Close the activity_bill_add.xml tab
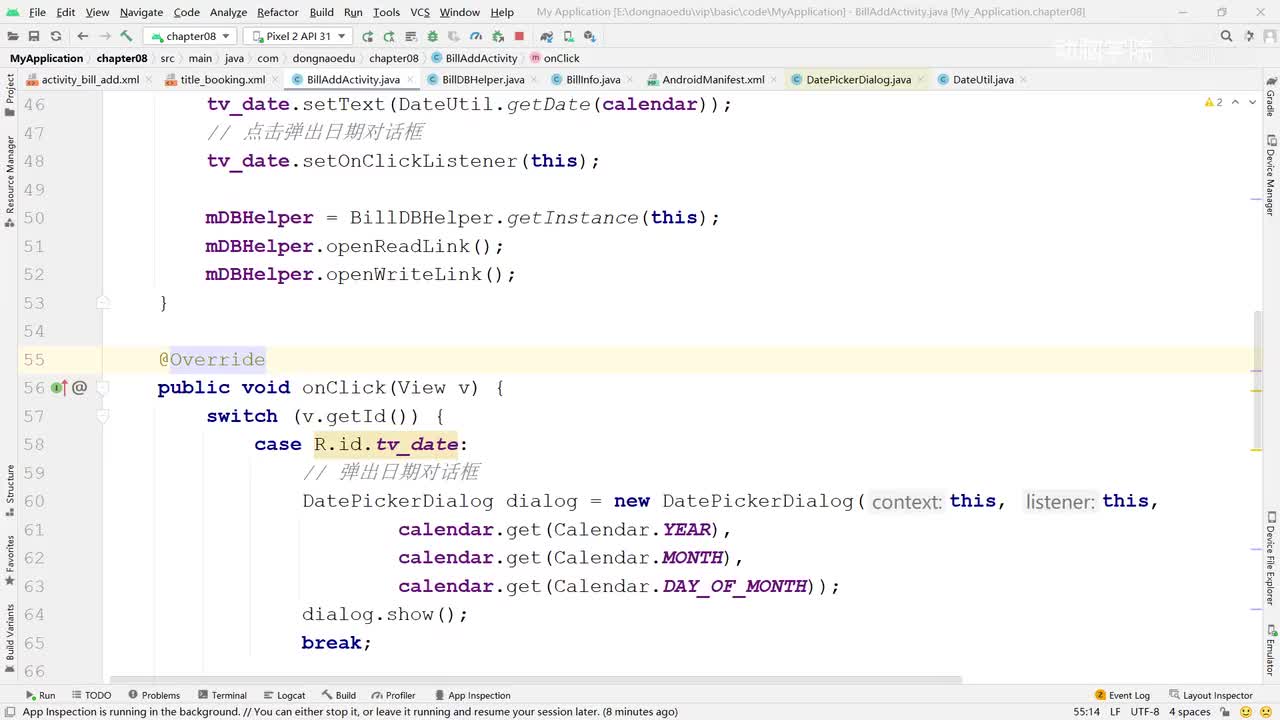1280x720 pixels. [149, 80]
